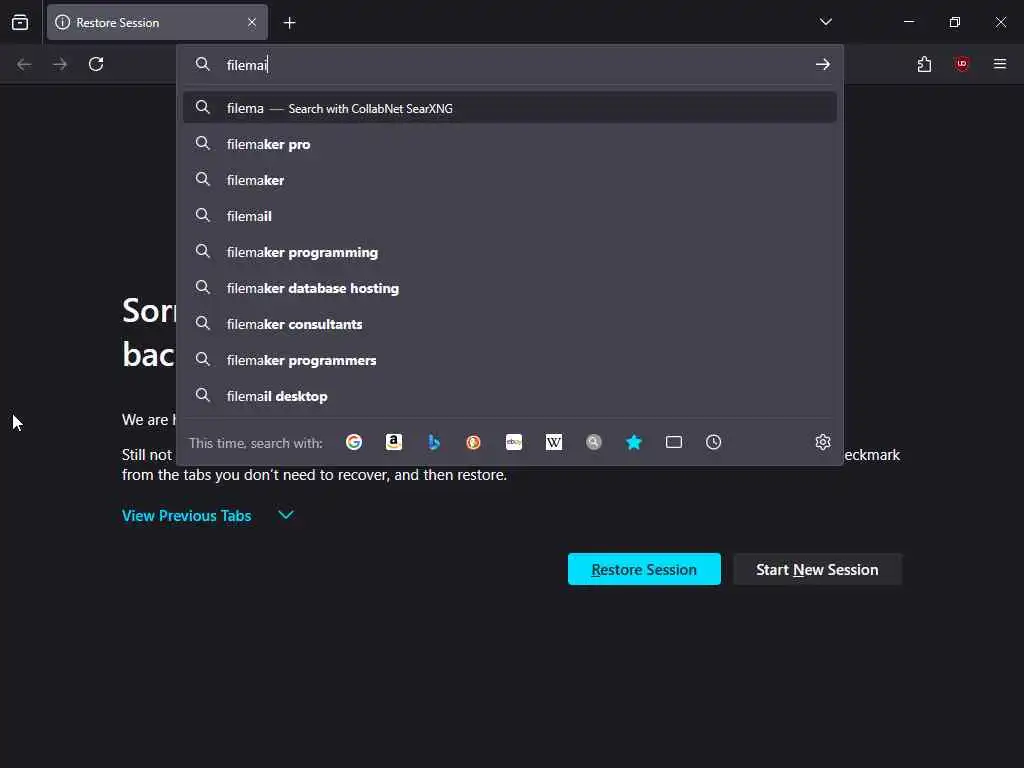Click the View Previous Tabs link
The image size is (1024, 768).
pyautogui.click(x=187, y=515)
